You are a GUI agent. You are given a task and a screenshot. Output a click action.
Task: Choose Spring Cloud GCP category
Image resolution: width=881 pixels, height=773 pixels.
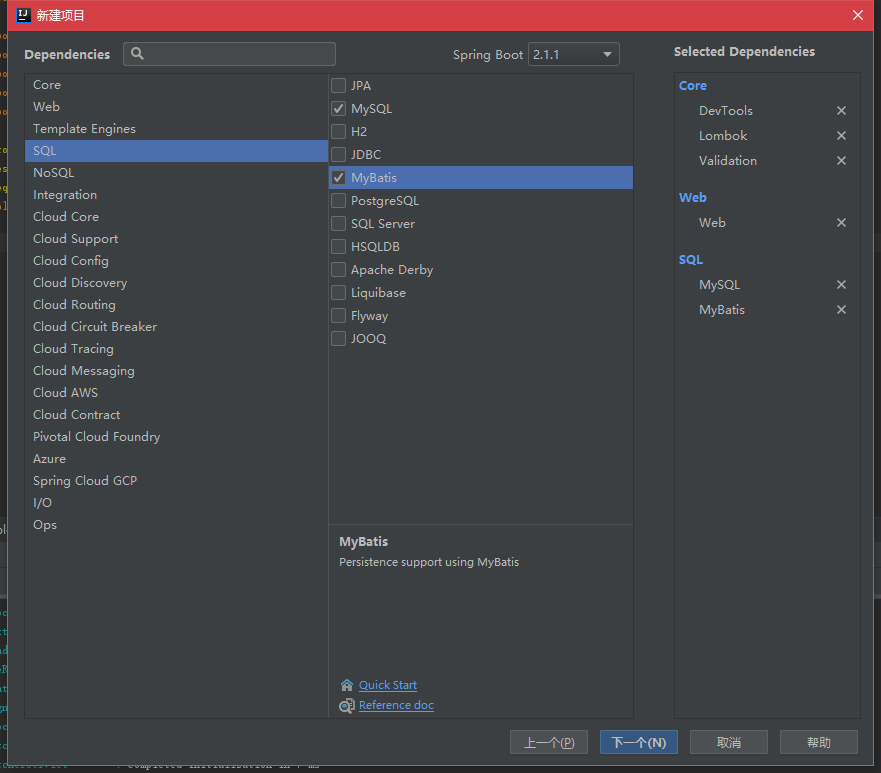point(176,481)
